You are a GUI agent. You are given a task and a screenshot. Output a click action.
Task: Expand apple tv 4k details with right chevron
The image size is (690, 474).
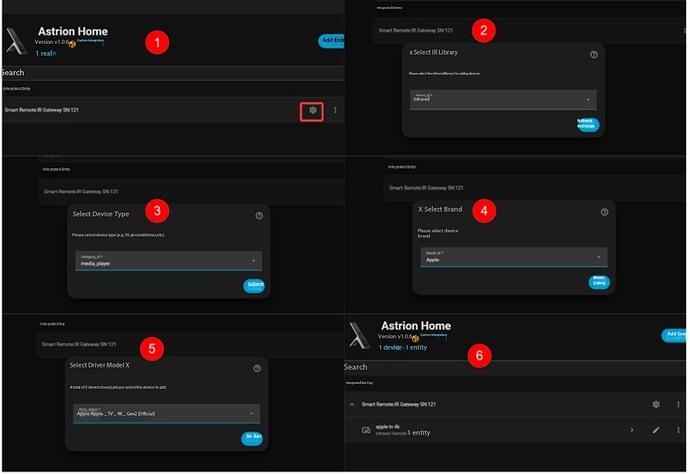pos(632,430)
